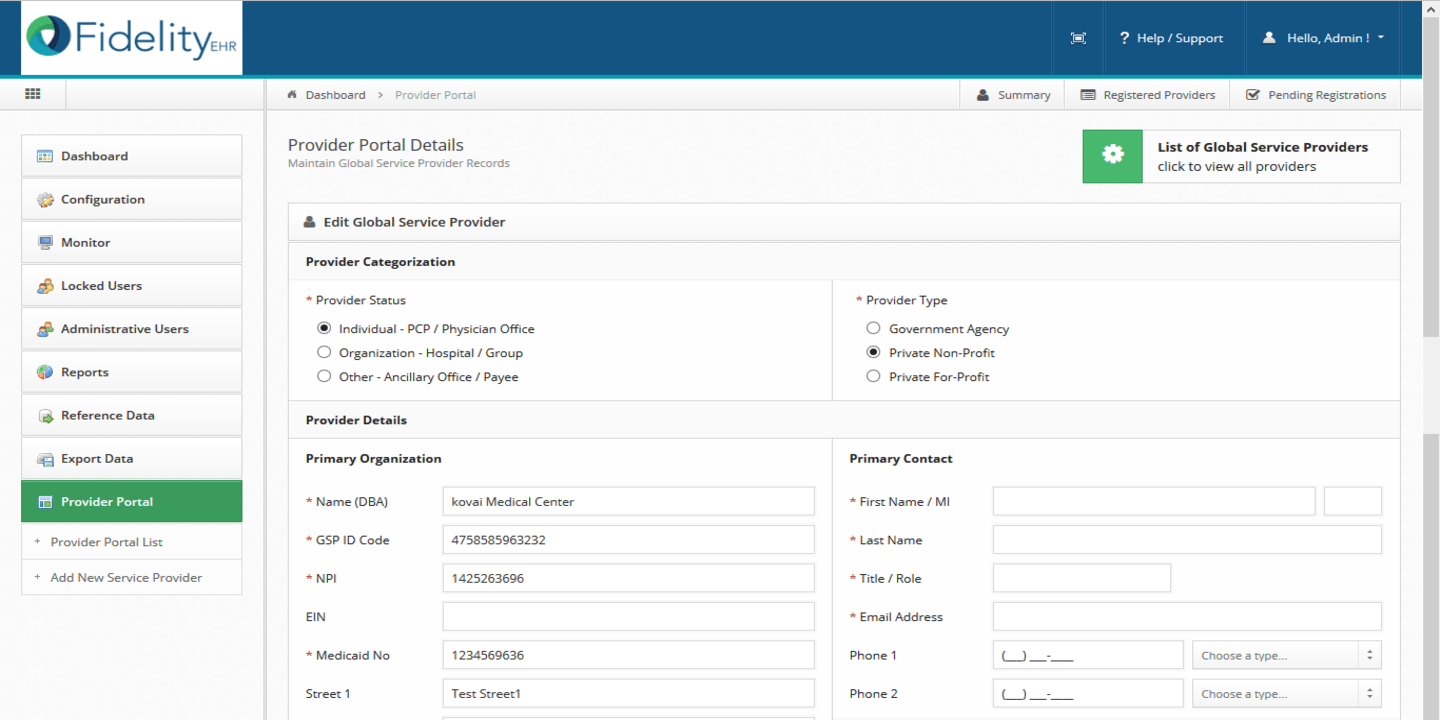Select Organization - Hospital / Group option

[x=324, y=352]
